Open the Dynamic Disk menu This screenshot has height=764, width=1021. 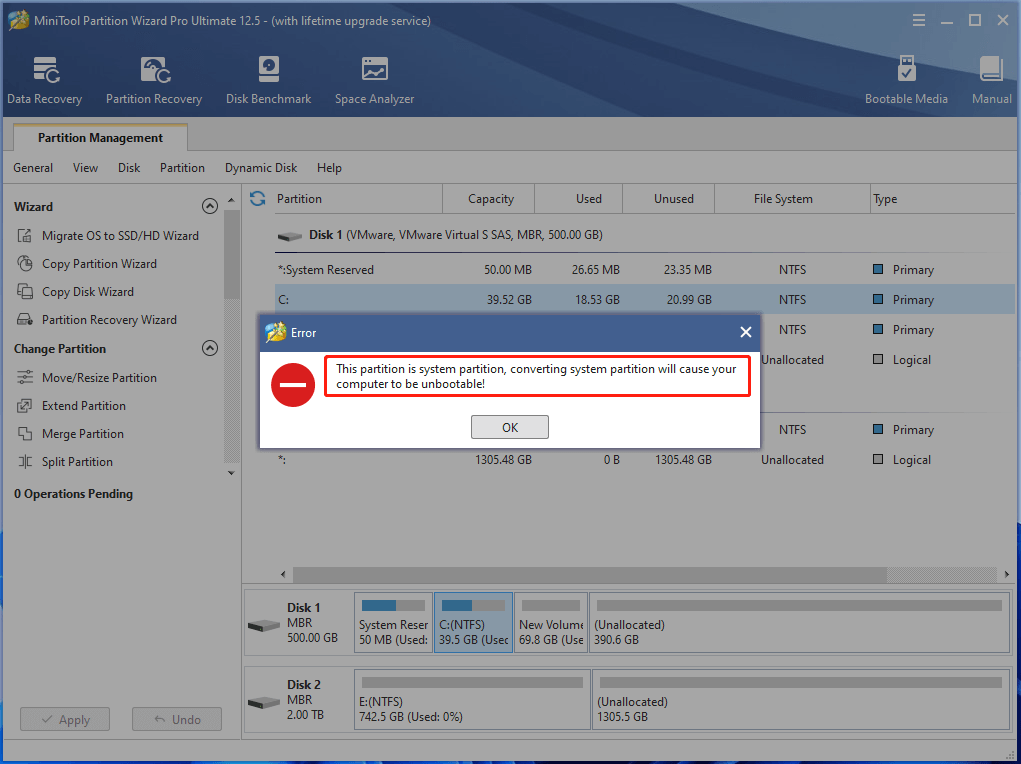coord(261,168)
